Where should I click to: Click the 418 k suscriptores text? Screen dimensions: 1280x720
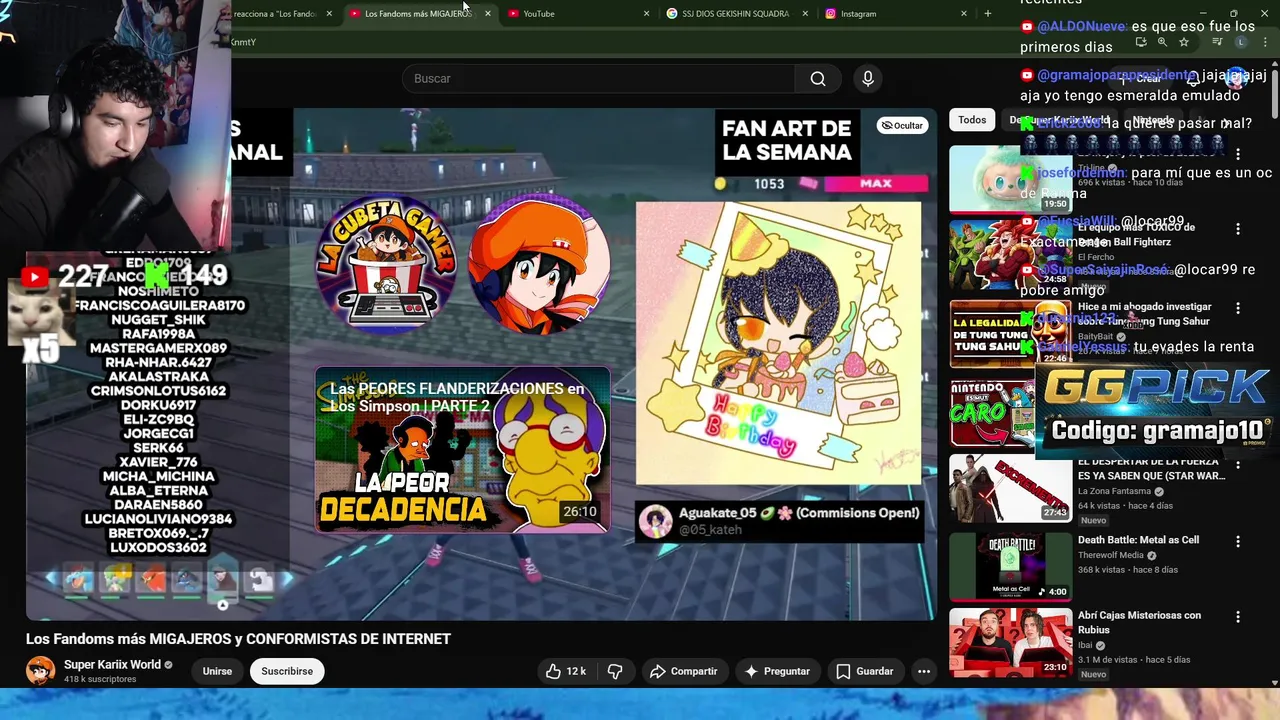pyautogui.click(x=100, y=679)
